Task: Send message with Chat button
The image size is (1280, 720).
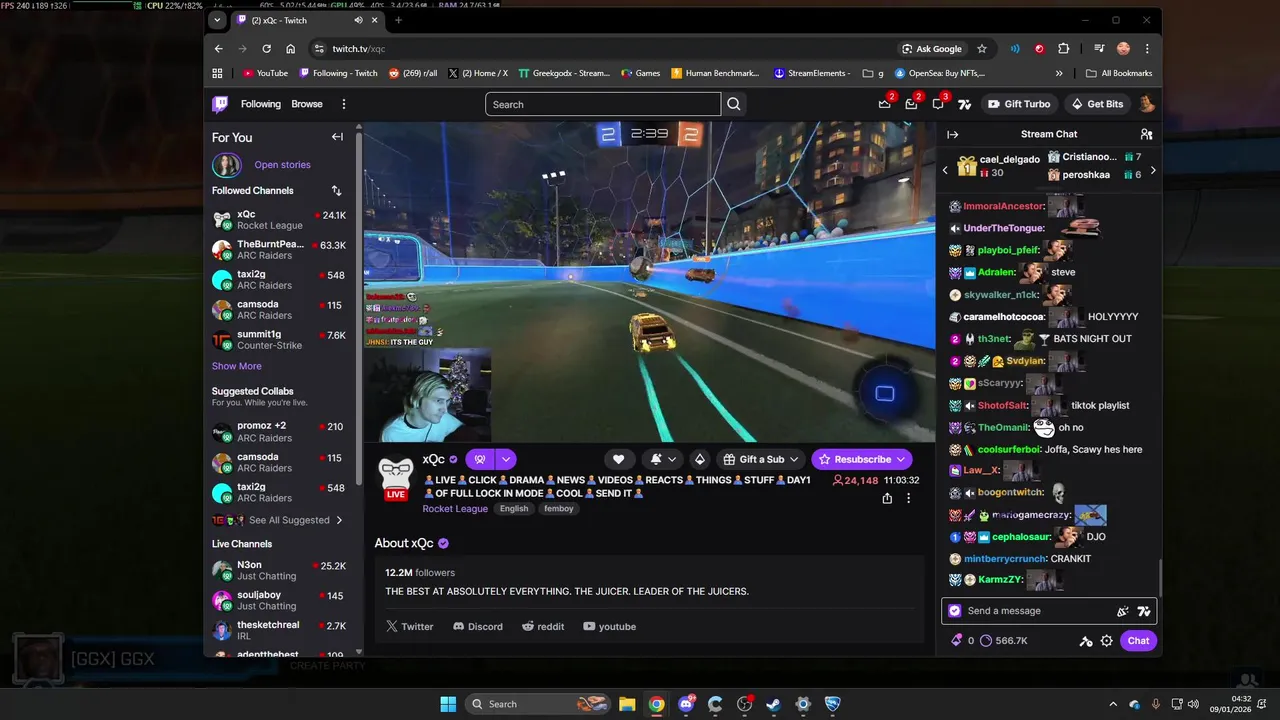Action: coord(1138,641)
